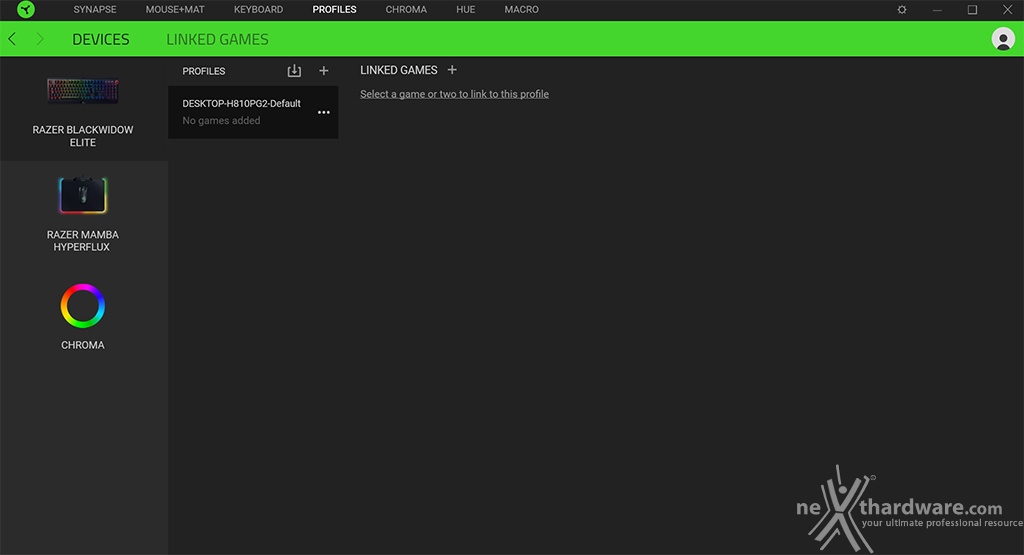Viewport: 1024px width, 555px height.
Task: Open the profile options ellipsis menu
Action: point(324,112)
